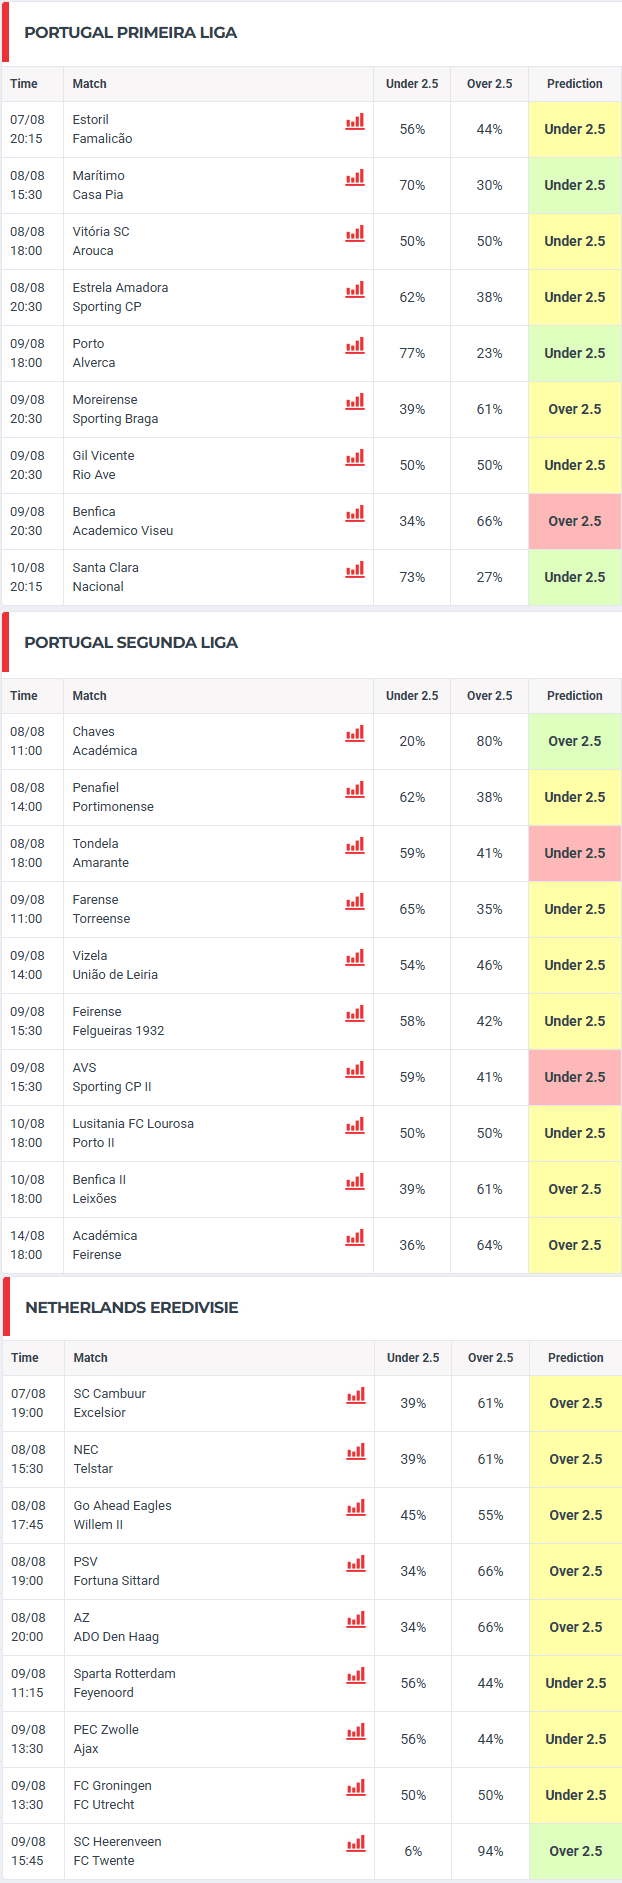The width and height of the screenshot is (622, 1883).
Task: Open stats icon for Estoril vs Famalicão
Action: pos(355,121)
